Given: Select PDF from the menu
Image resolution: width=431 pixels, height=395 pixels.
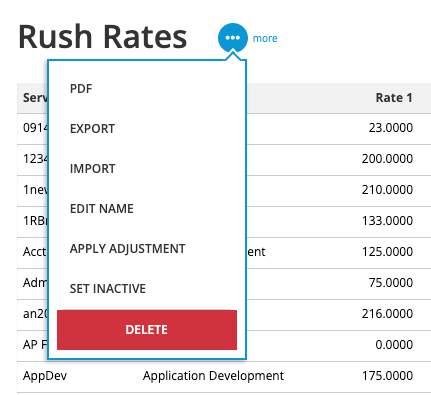Looking at the screenshot, I should tap(81, 89).
